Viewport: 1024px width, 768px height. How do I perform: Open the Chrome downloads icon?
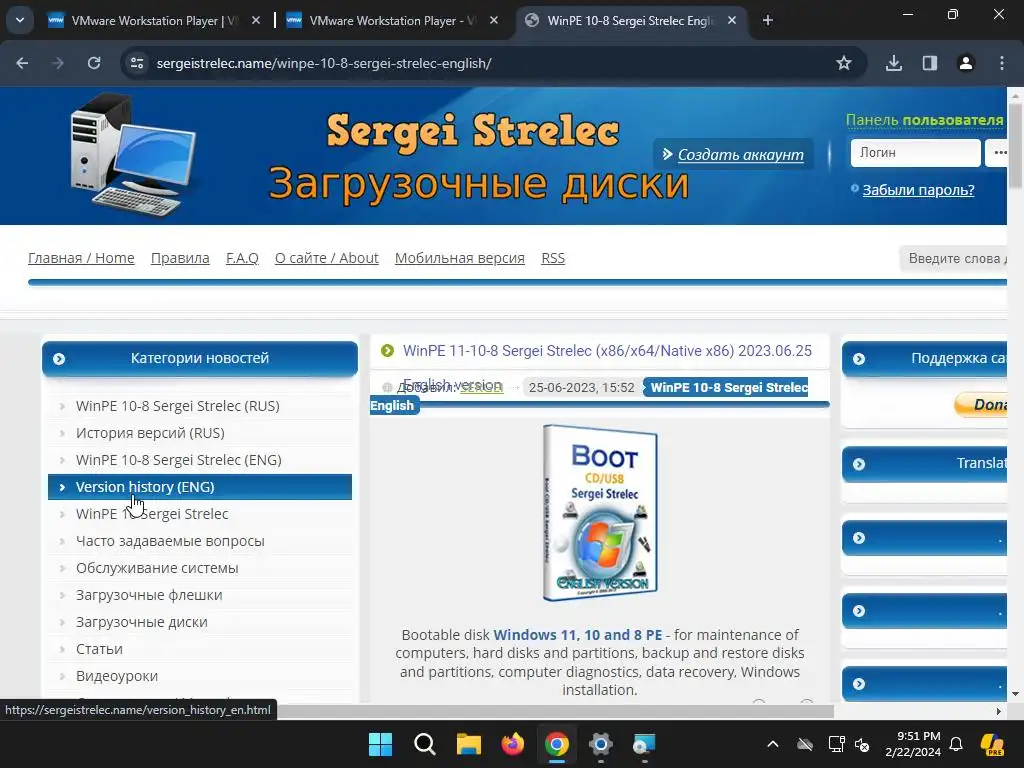click(x=894, y=63)
